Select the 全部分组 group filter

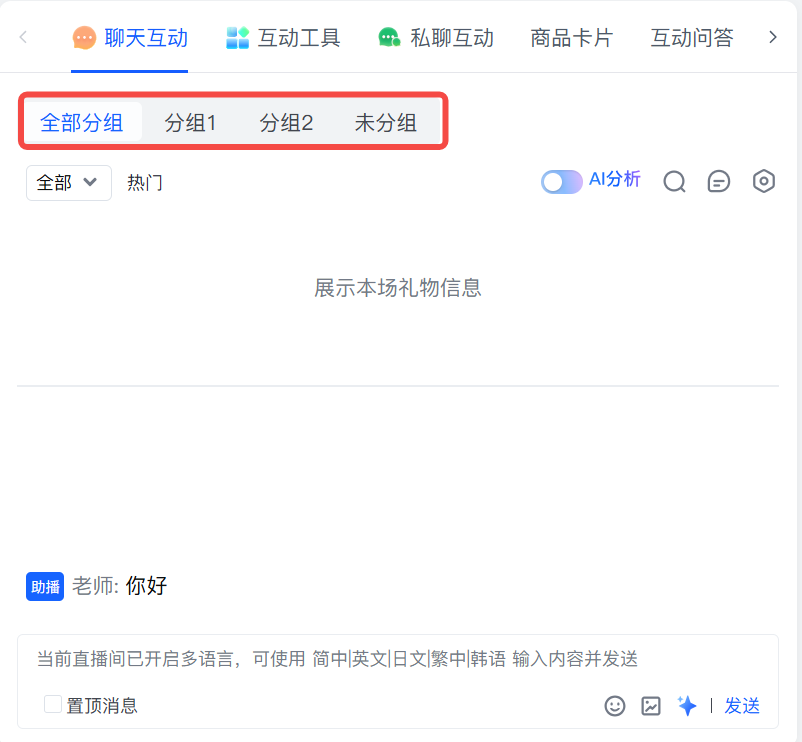coord(82,122)
